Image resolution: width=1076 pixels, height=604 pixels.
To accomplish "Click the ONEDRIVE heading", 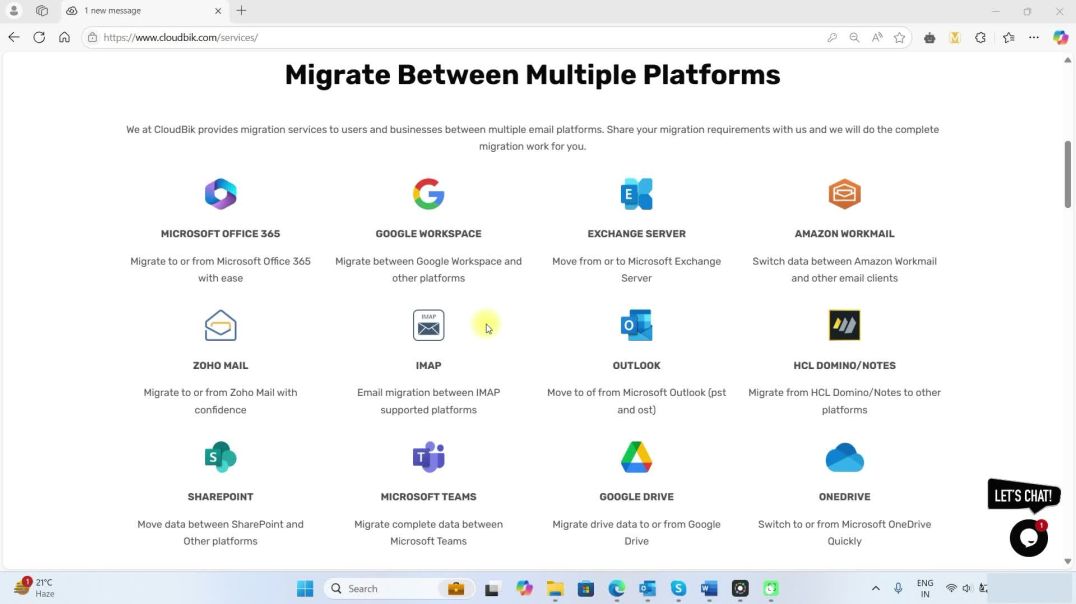I will (x=844, y=496).
